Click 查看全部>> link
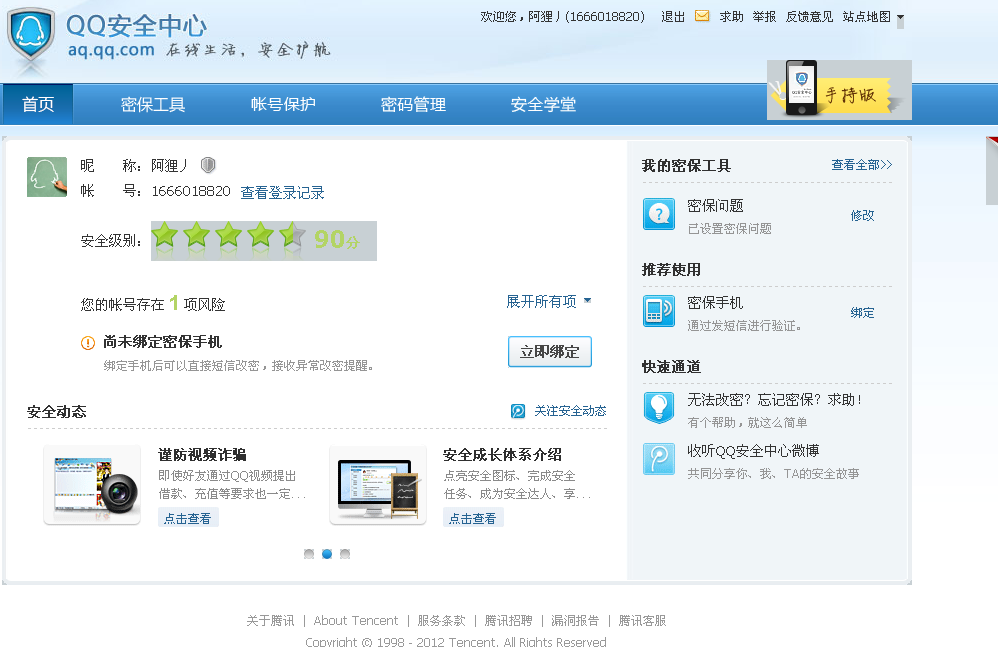 click(x=862, y=165)
